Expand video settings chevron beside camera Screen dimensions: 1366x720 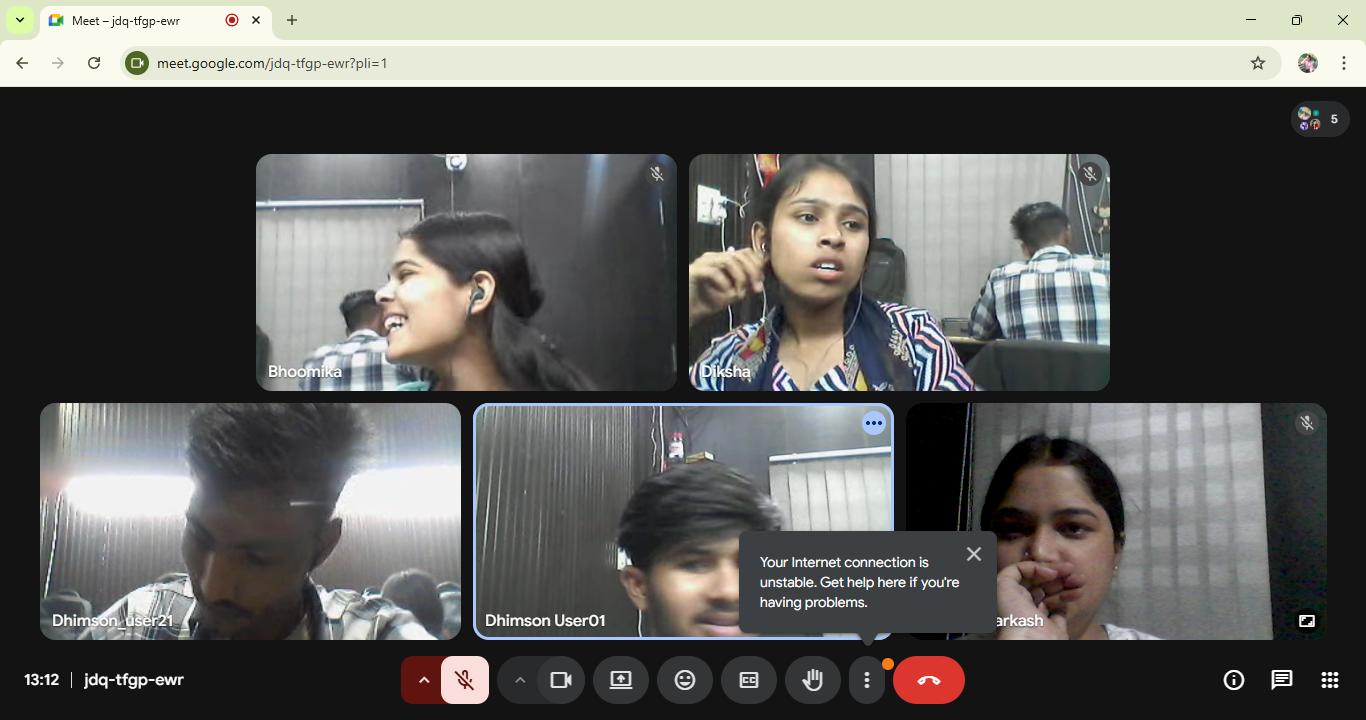[519, 680]
